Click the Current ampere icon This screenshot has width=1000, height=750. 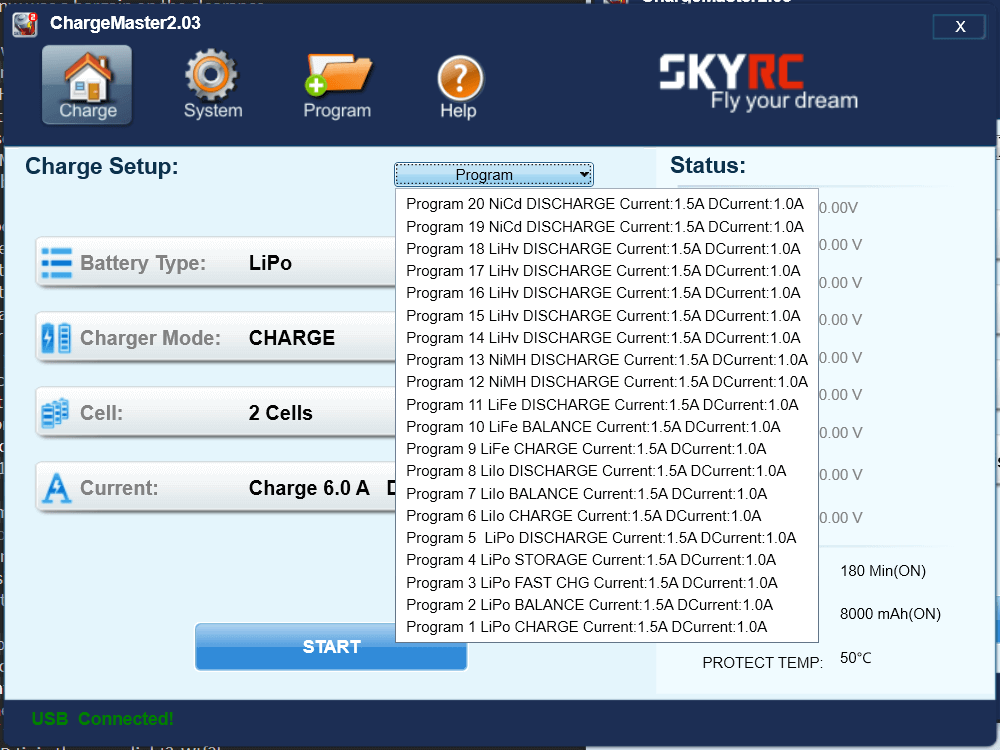tap(56, 488)
